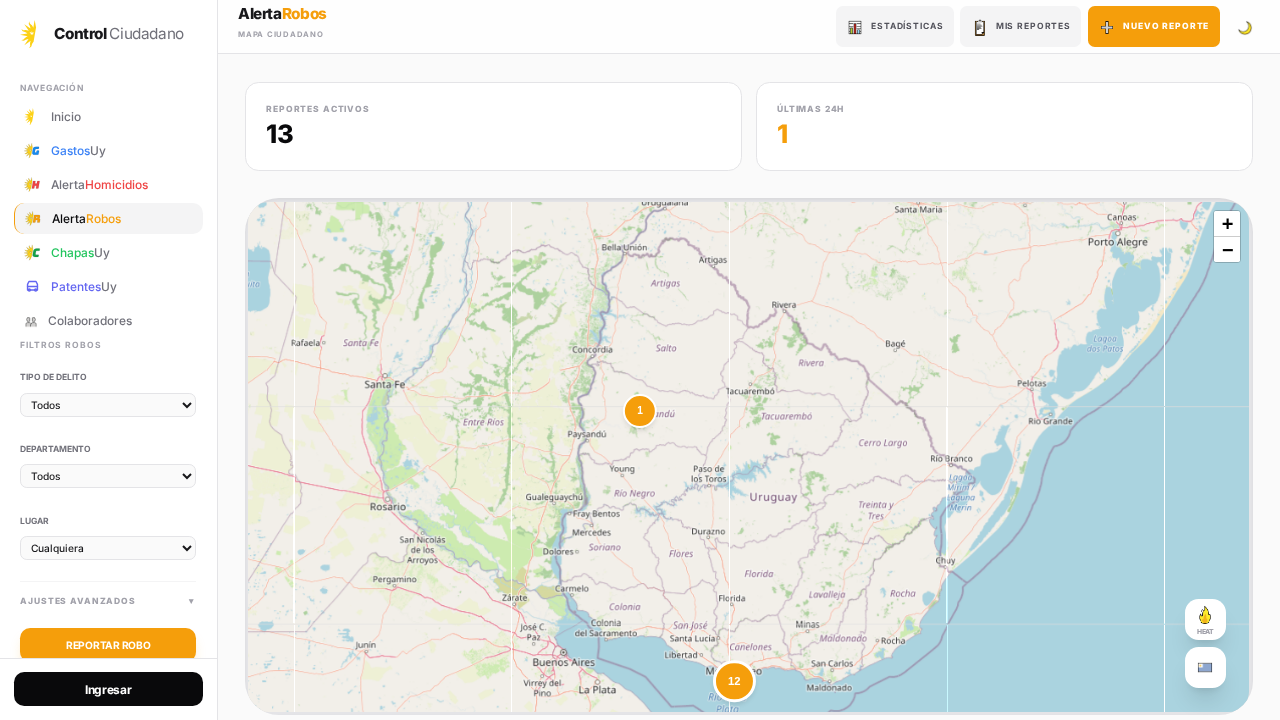Click the ChapasUy logo icon
Image resolution: width=1280 pixels, height=720 pixels.
pos(32,253)
